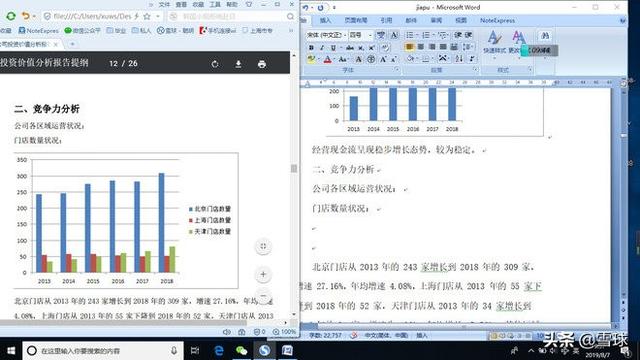The height and width of the screenshot is (360, 640).
Task: Rotate the PDF page
Action: pyautogui.click(x=215, y=64)
